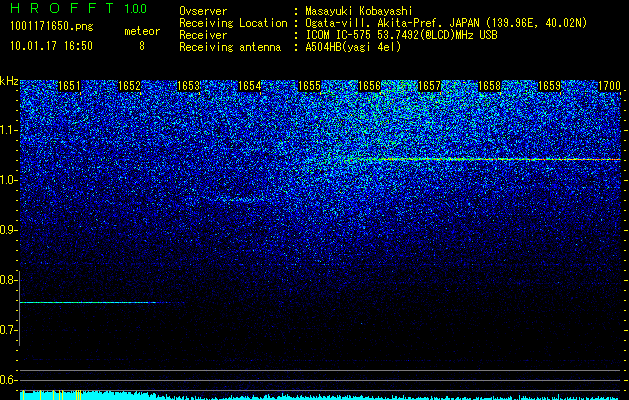Screen dimensions: 629x400
Task: Click the 0.6 kHz axis label
Action: 8,380
